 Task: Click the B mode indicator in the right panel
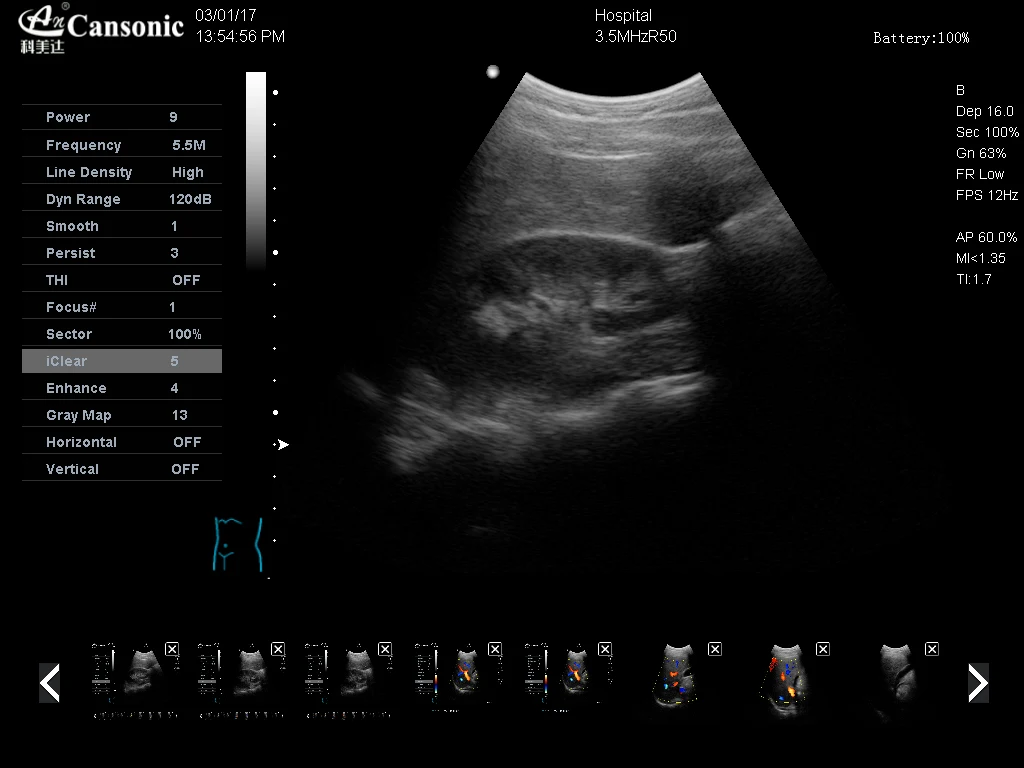pos(960,90)
